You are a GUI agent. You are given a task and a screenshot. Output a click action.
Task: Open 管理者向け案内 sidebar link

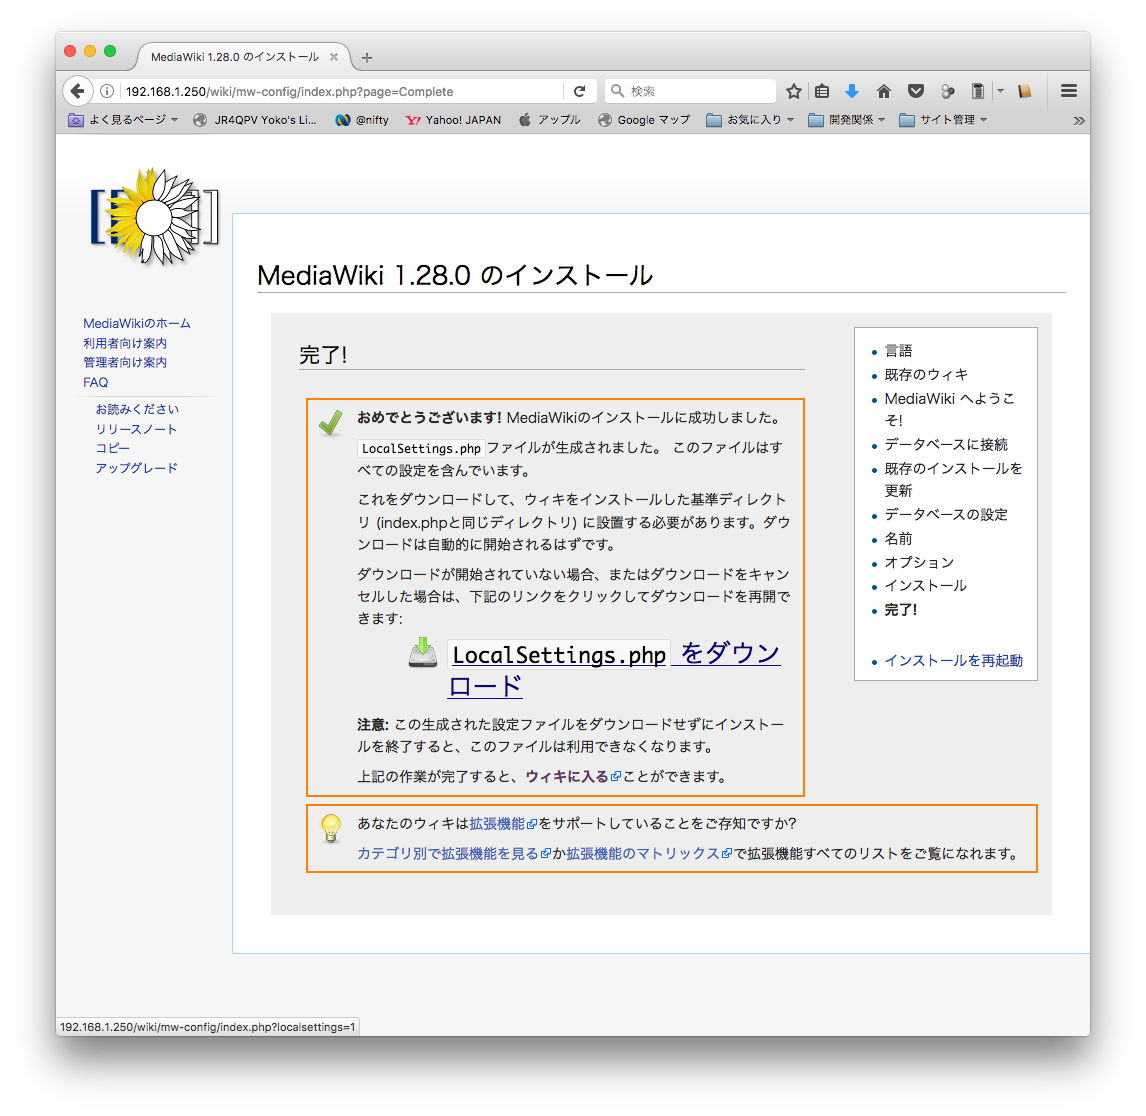pos(125,362)
